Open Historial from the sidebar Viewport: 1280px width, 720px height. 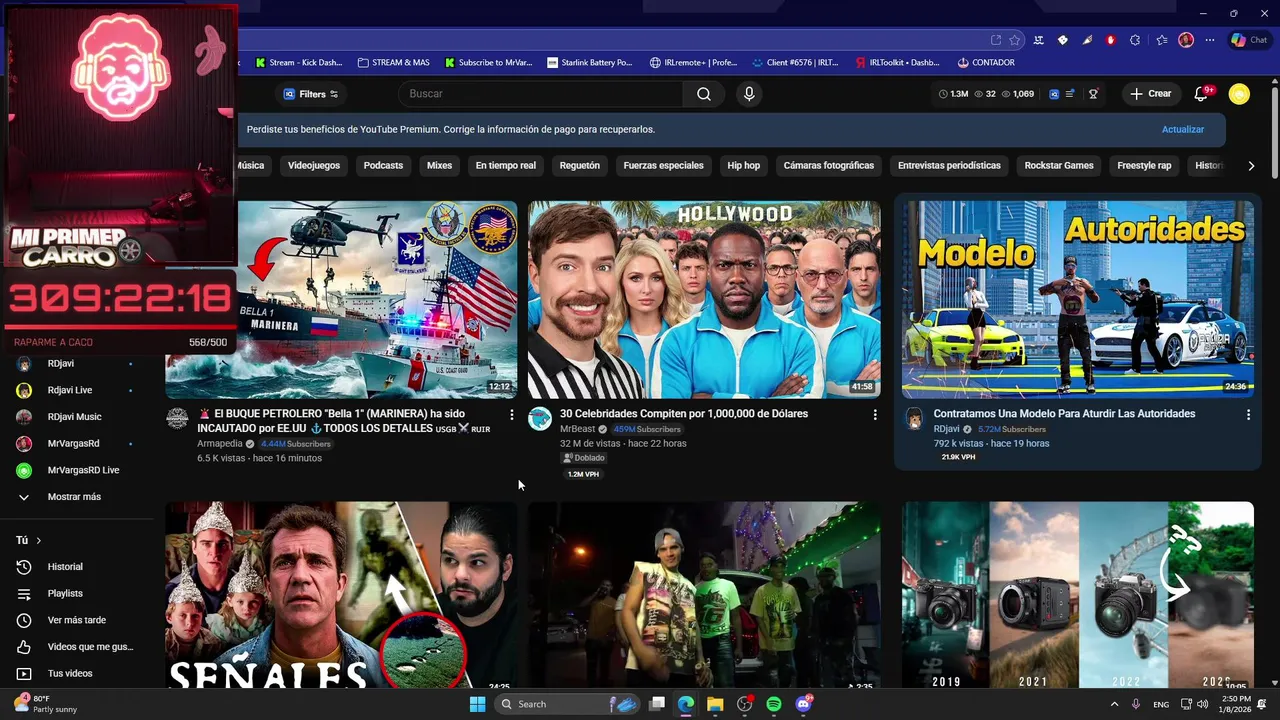[x=66, y=567]
